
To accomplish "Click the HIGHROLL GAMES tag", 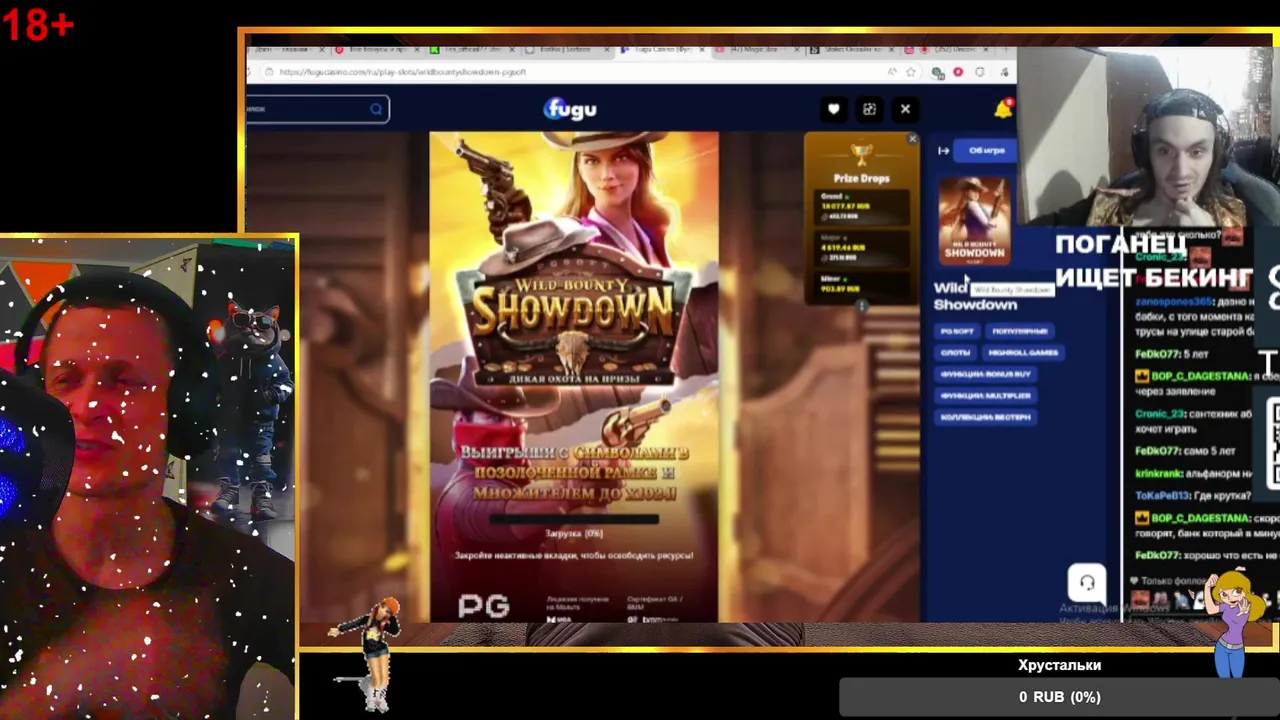I will 1022,352.
